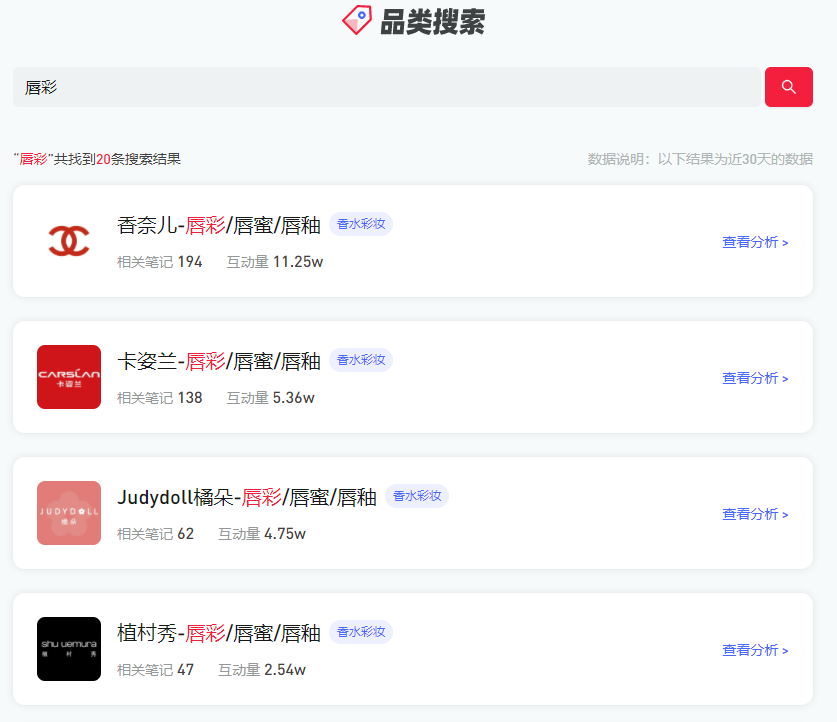Click the red search magnifier button
Viewport: 837px width, 722px height.
point(788,87)
